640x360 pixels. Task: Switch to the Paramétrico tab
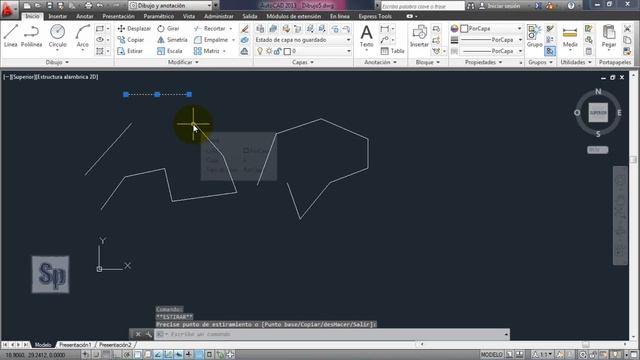pyautogui.click(x=158, y=16)
